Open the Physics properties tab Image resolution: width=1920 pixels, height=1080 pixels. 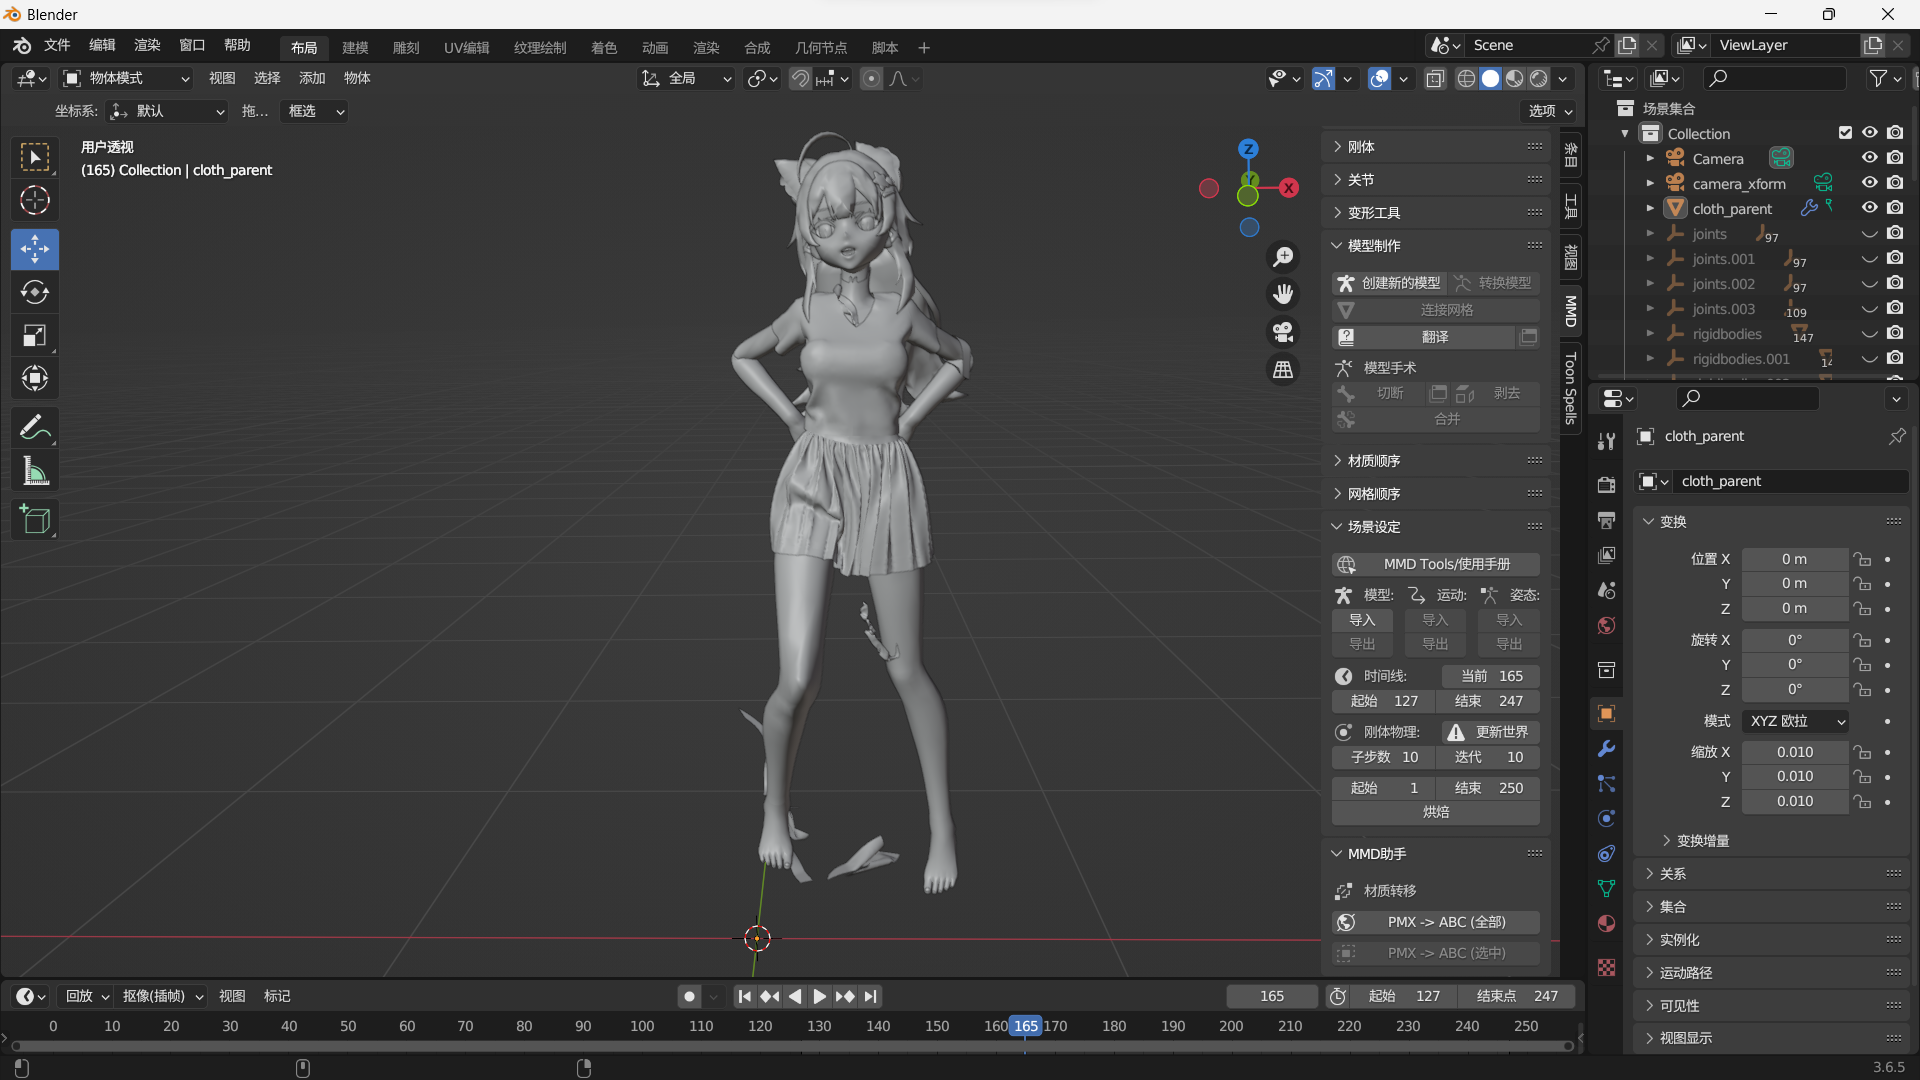click(x=1606, y=819)
